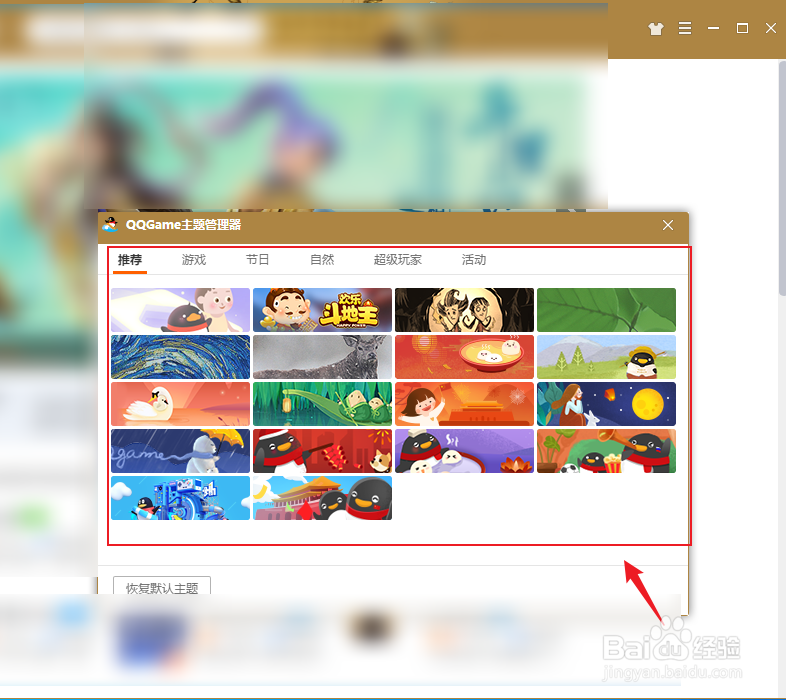The width and height of the screenshot is (786, 700).
Task: Select the green leaf theme
Action: 606,310
